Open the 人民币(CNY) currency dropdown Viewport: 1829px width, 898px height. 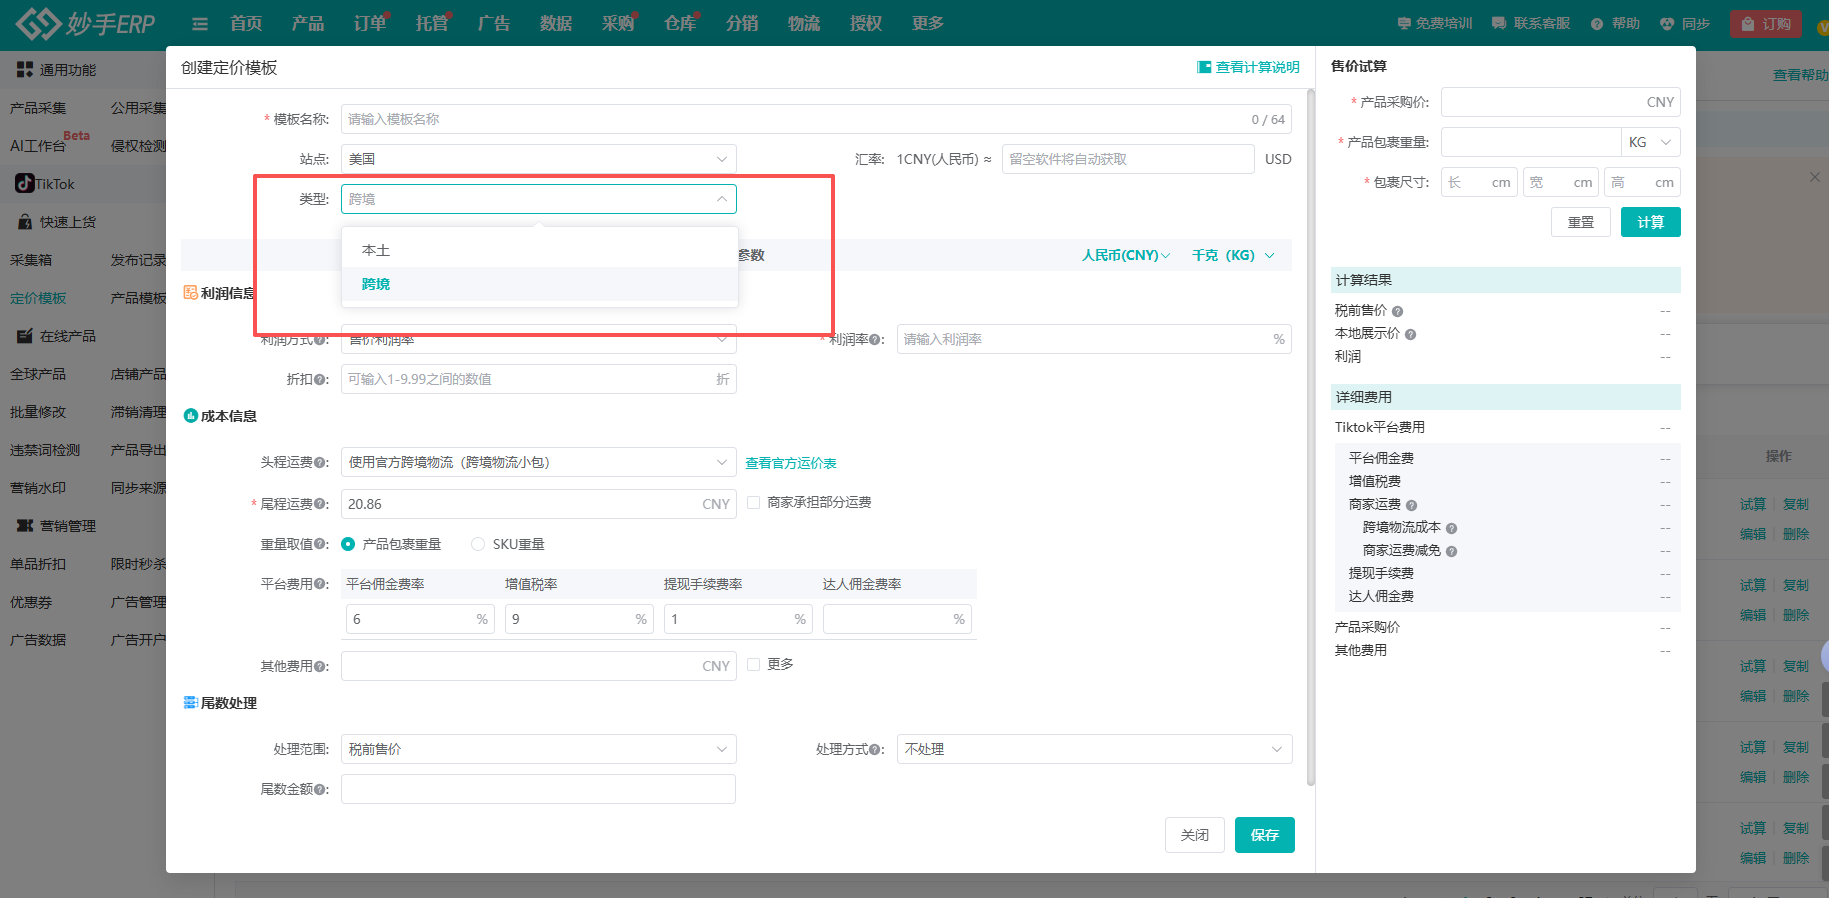pos(1126,255)
